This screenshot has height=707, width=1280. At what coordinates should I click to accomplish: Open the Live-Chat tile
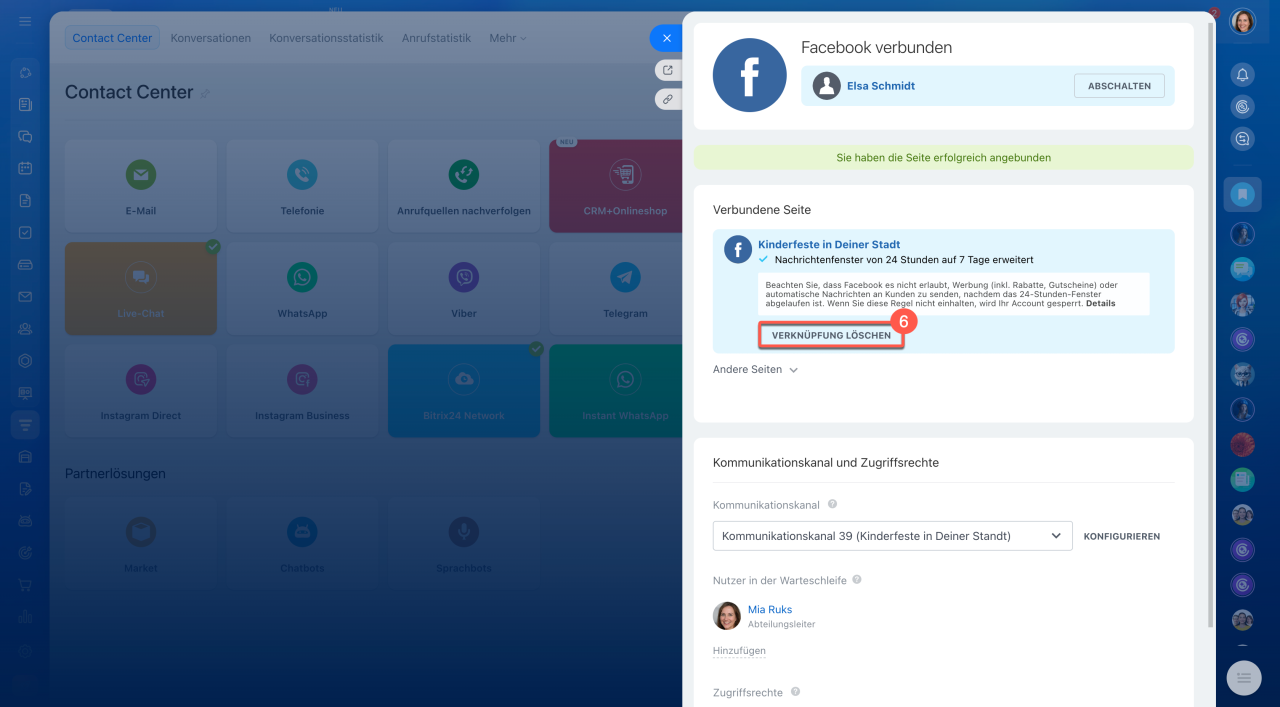click(140, 289)
